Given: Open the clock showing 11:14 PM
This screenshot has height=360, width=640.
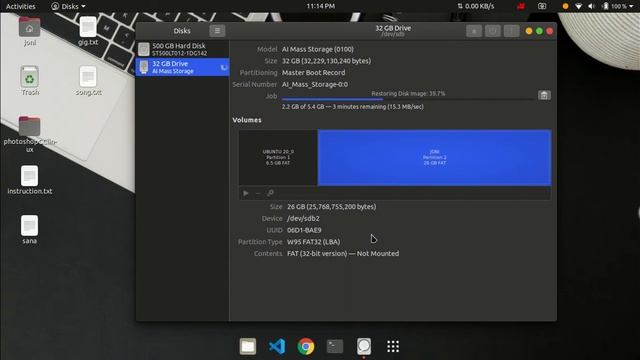Looking at the screenshot, I should [320, 6].
